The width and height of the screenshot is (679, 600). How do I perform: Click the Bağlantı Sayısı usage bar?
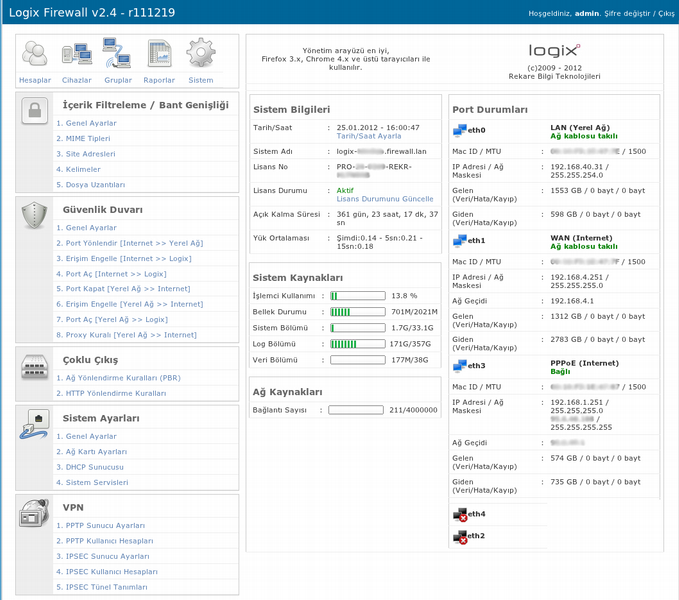coord(356,410)
